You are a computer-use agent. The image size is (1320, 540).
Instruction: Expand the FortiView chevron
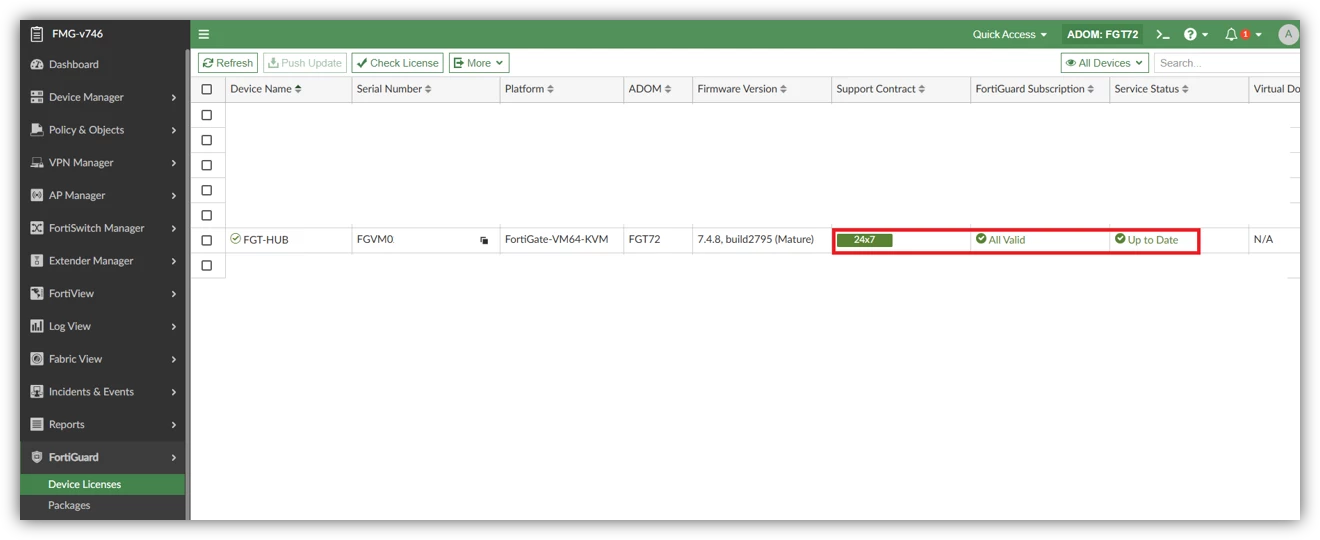[x=174, y=293]
